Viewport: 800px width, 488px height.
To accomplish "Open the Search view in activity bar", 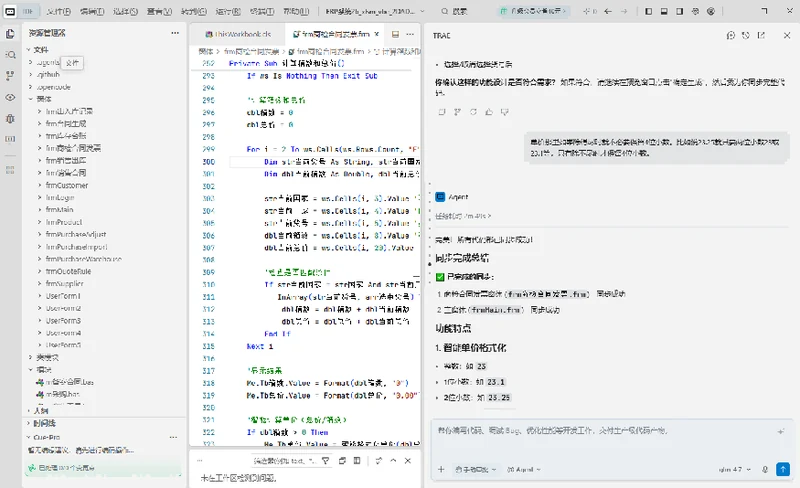I will click(10, 55).
